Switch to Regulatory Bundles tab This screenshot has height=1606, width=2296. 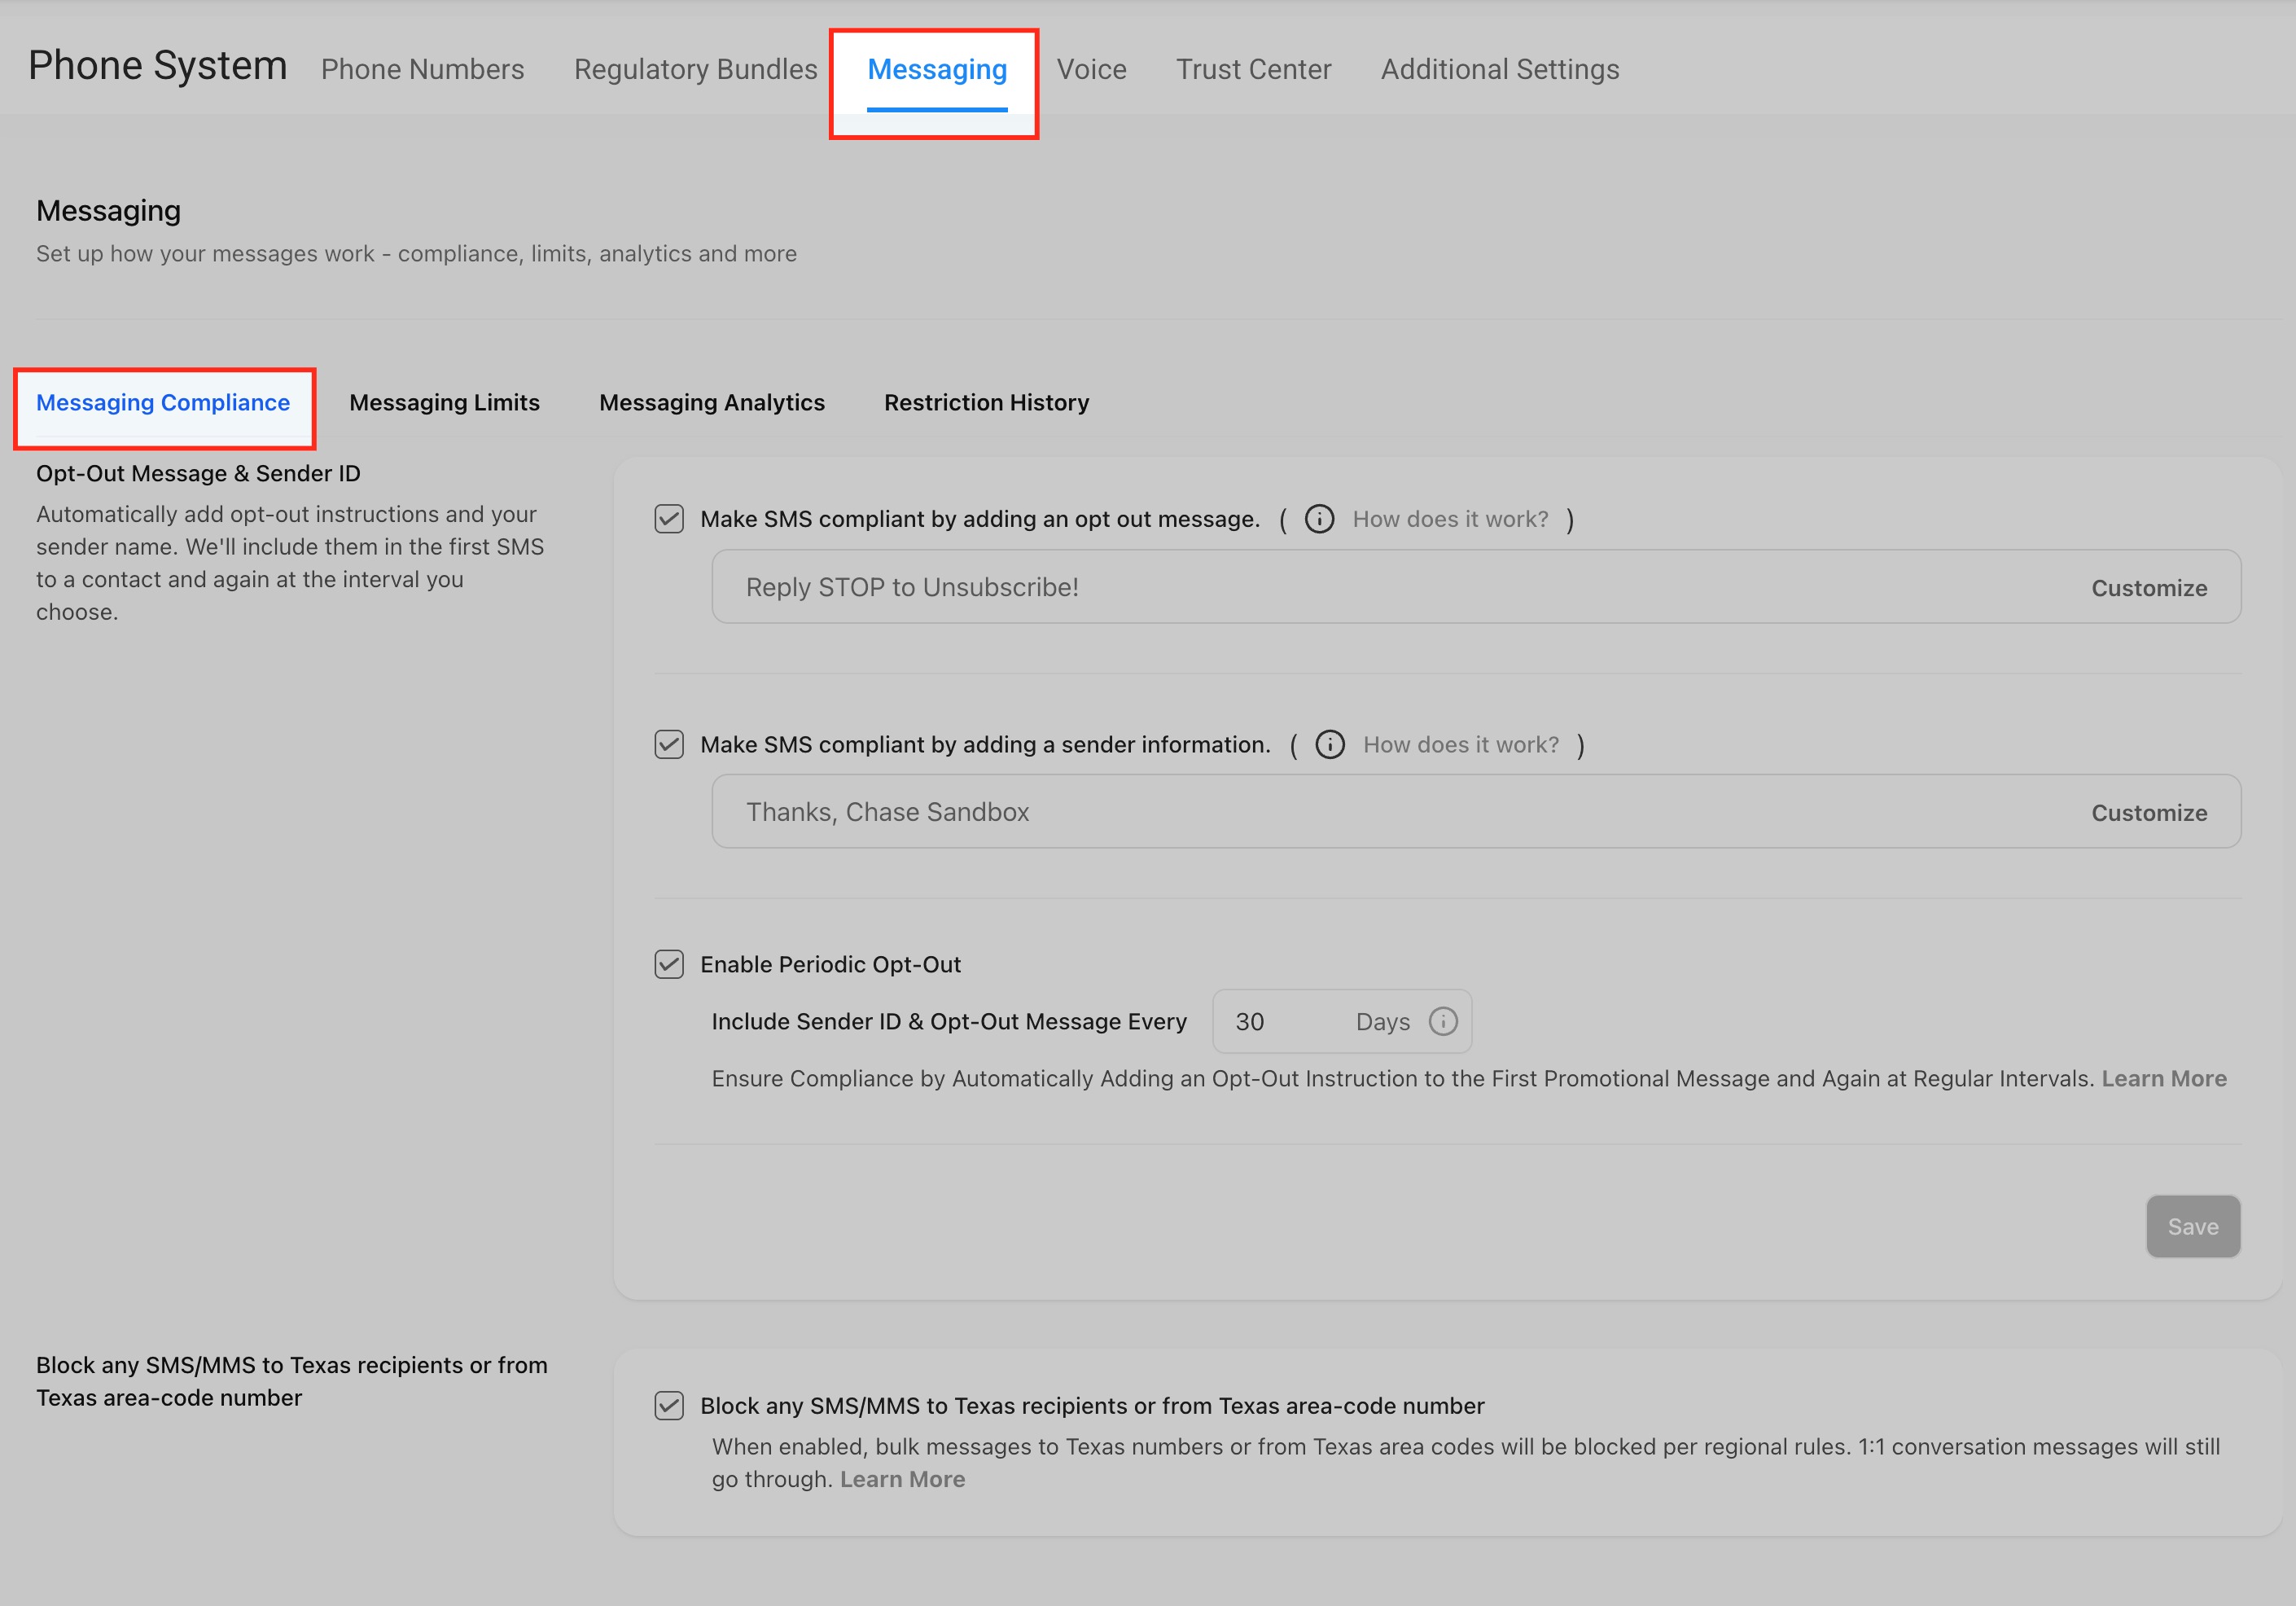pos(695,69)
